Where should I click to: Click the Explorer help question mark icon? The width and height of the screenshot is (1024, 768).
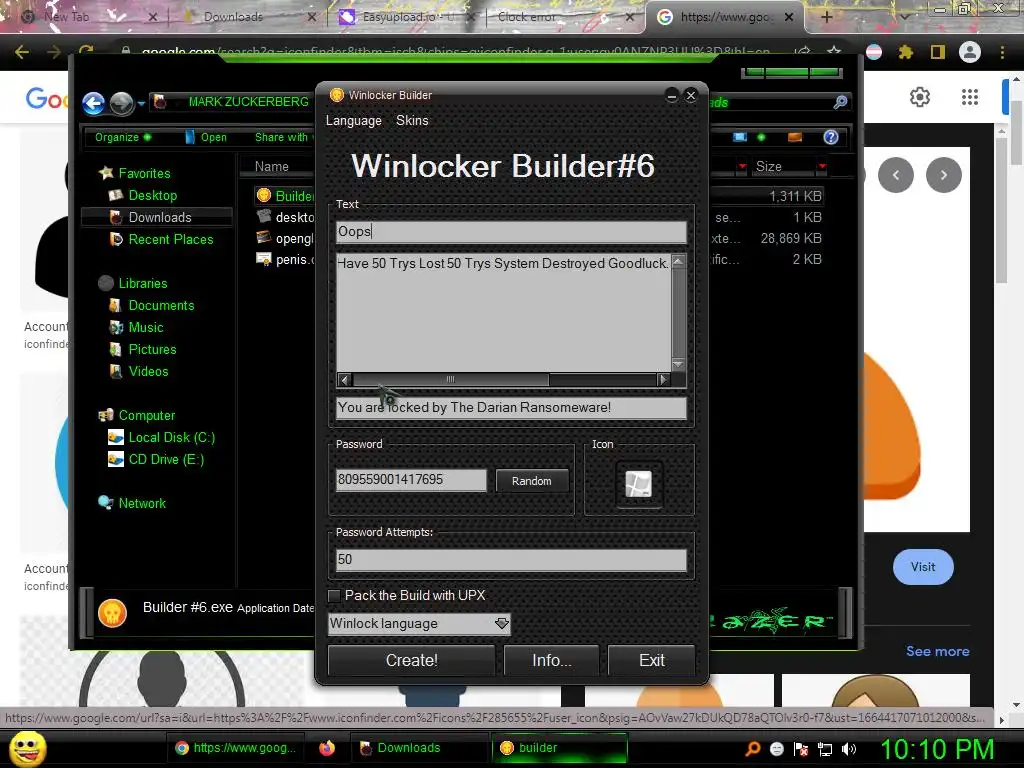(831, 137)
